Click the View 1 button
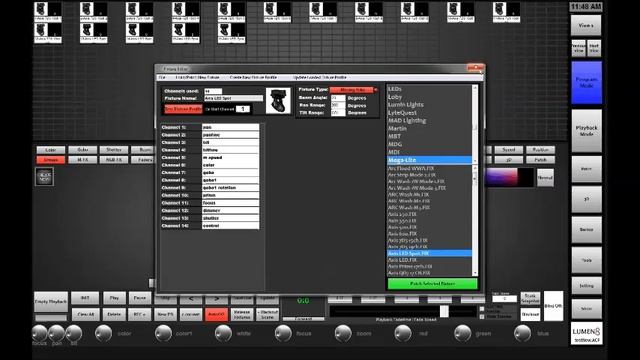 pos(586,25)
